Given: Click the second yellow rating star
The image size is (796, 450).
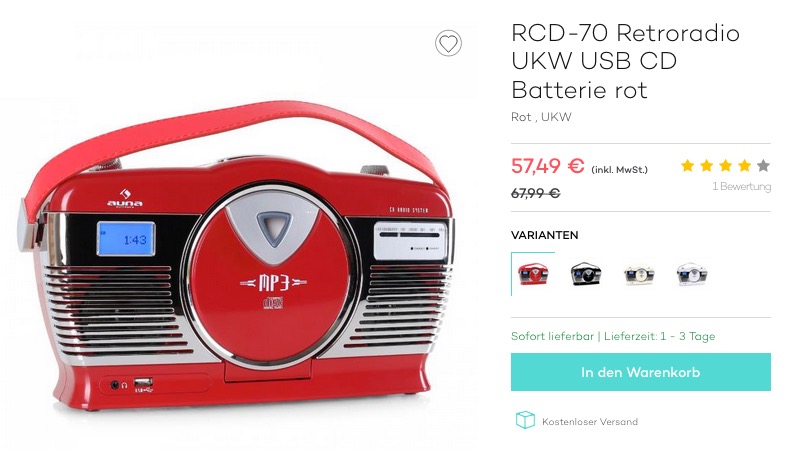Looking at the screenshot, I should click(x=707, y=166).
